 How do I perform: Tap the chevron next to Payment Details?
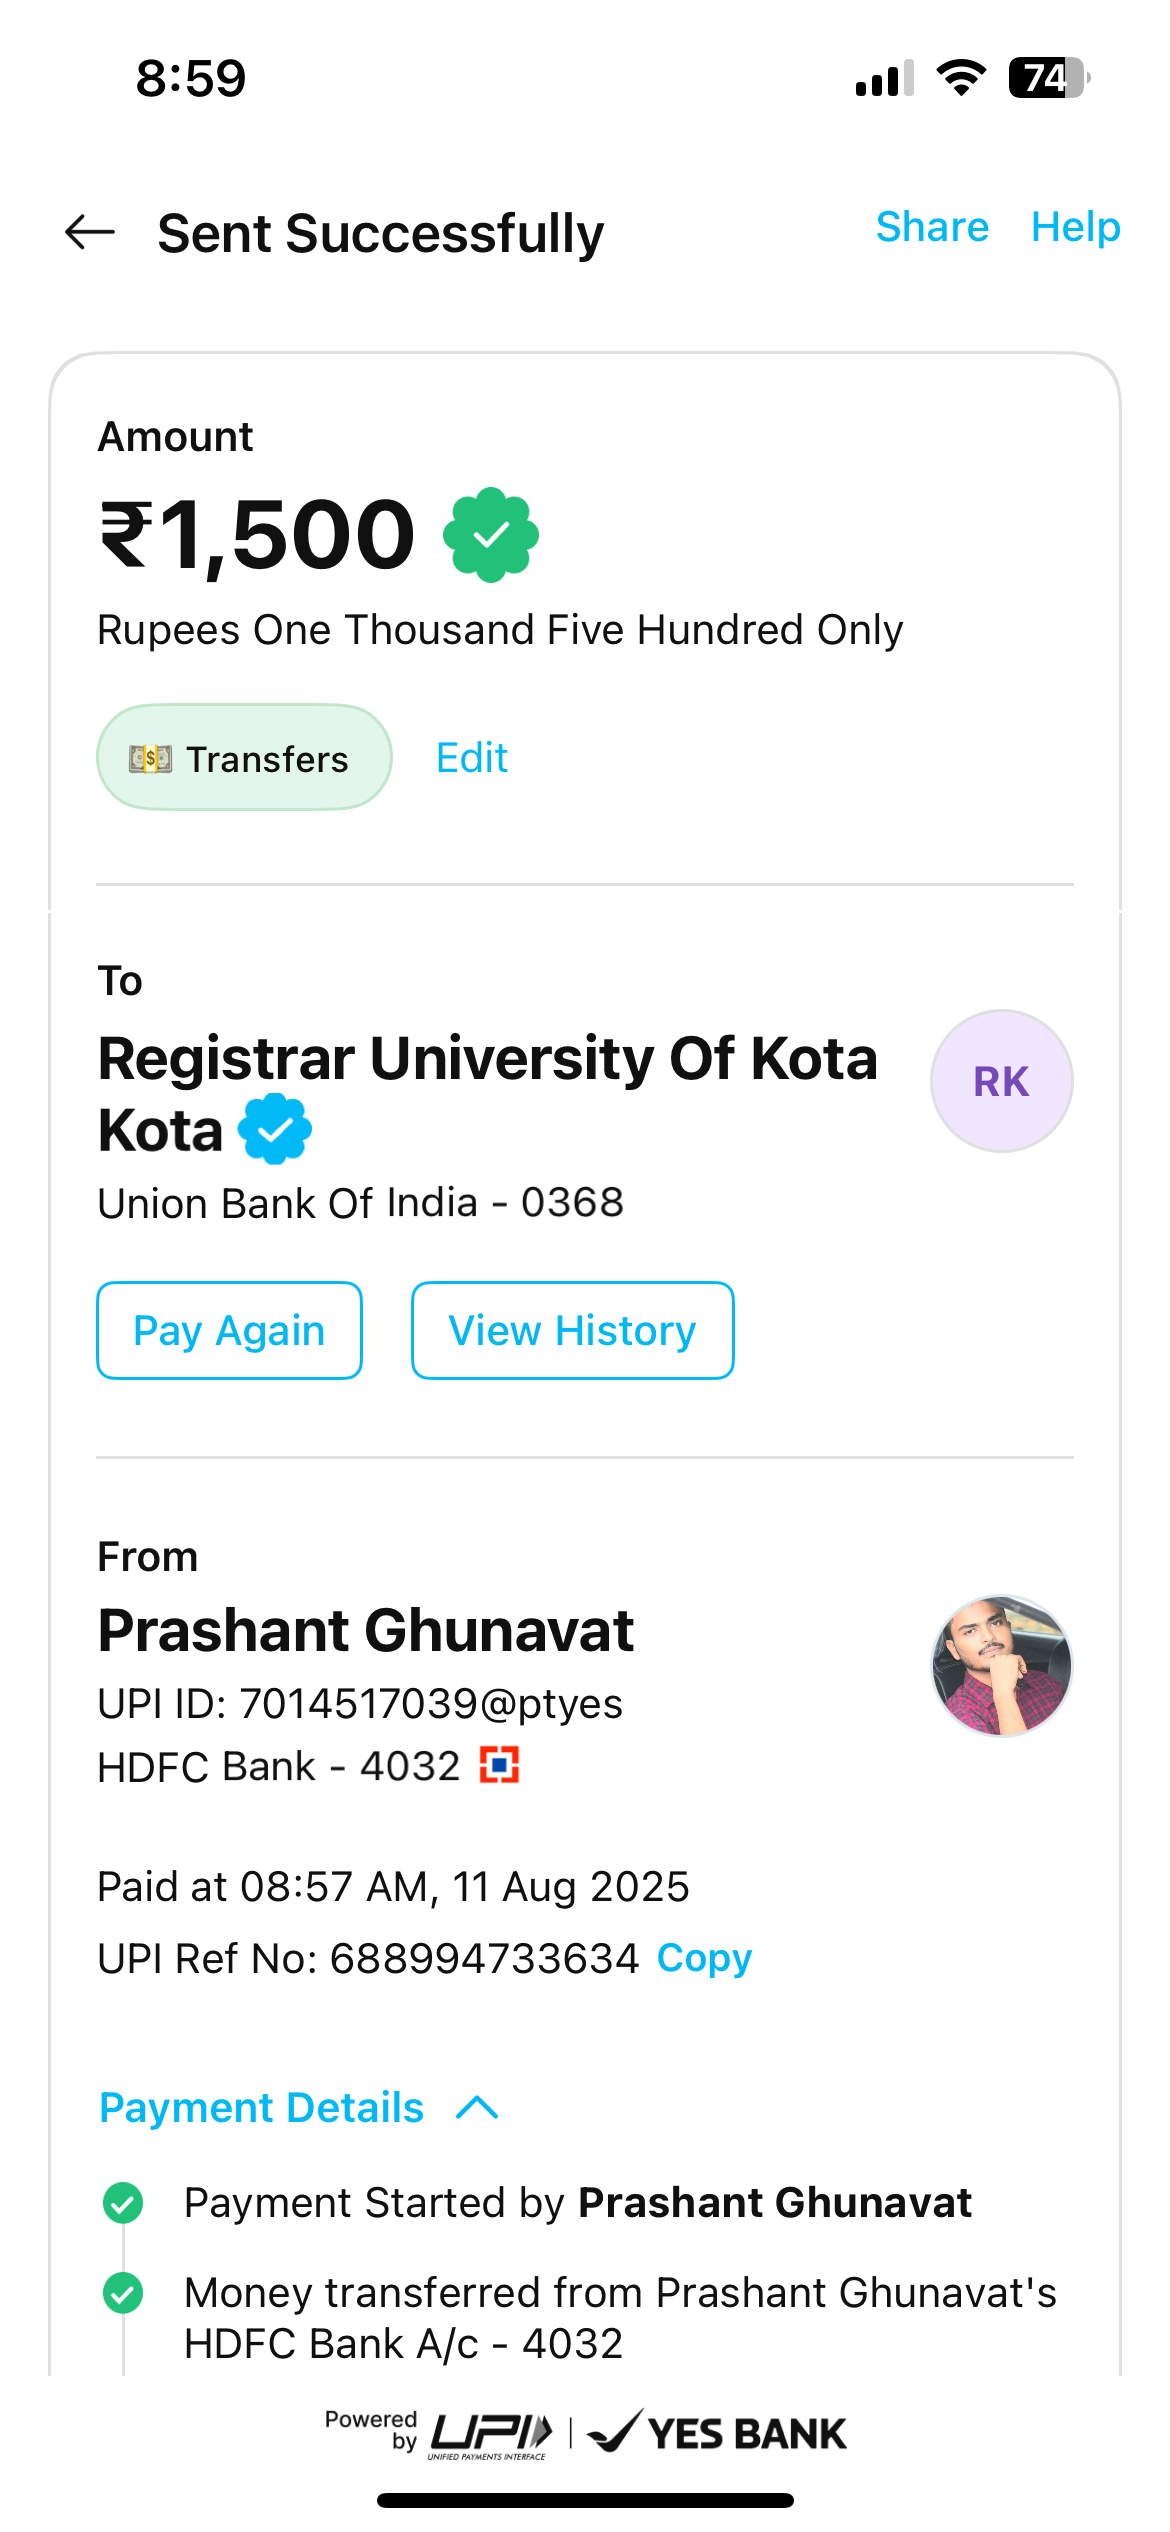click(x=477, y=2108)
